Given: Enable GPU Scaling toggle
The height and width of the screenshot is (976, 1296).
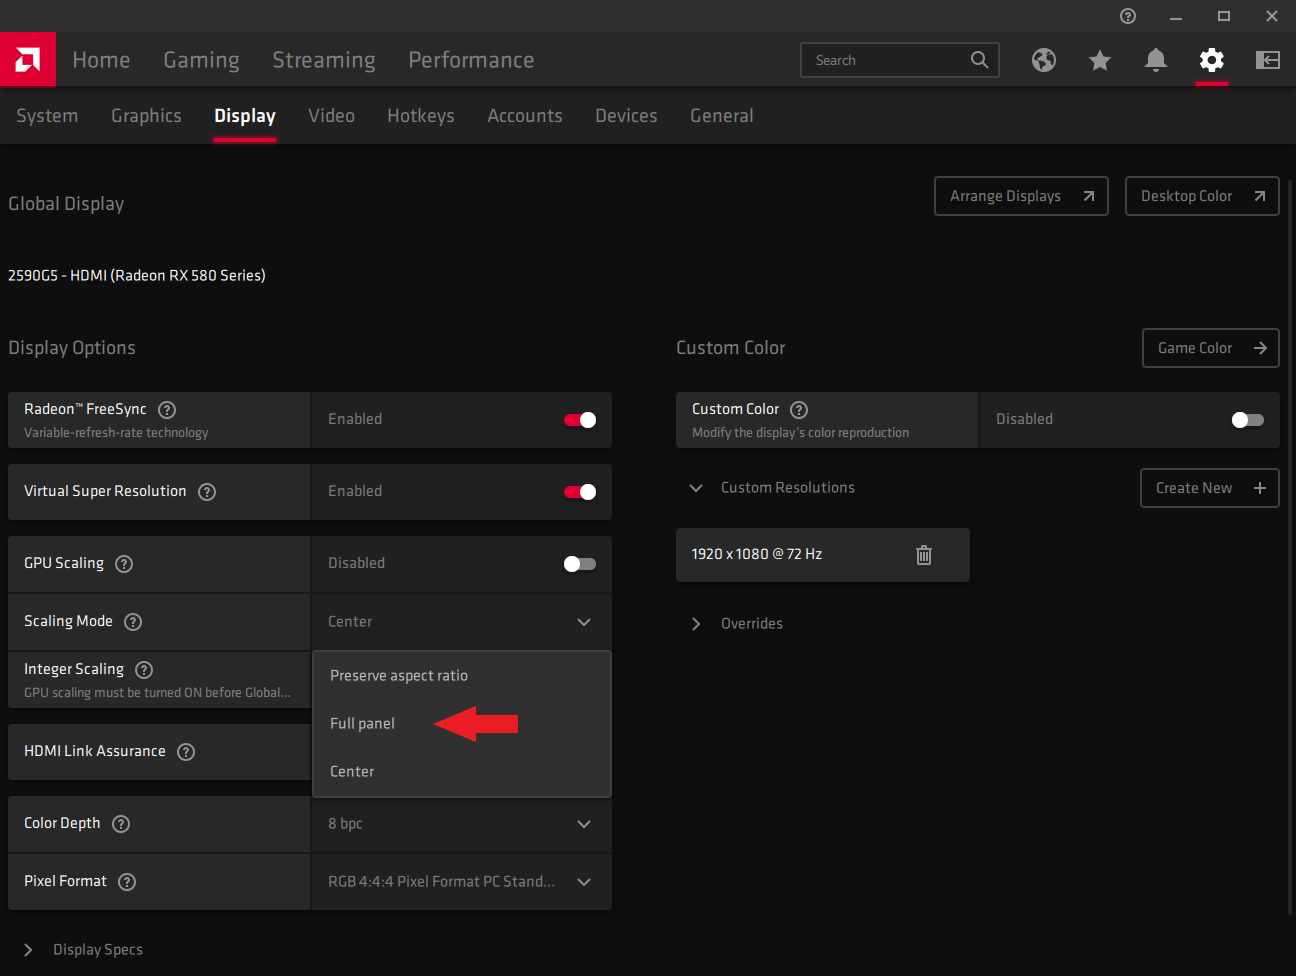Looking at the screenshot, I should [x=580, y=563].
